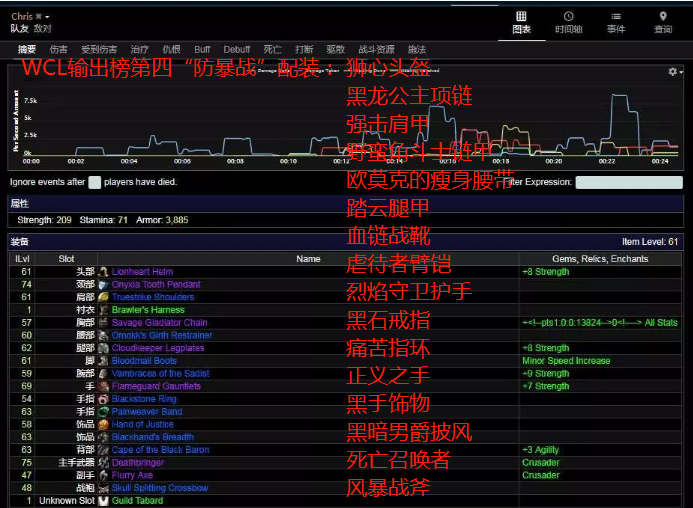Open the Debuff tab

coord(236,50)
